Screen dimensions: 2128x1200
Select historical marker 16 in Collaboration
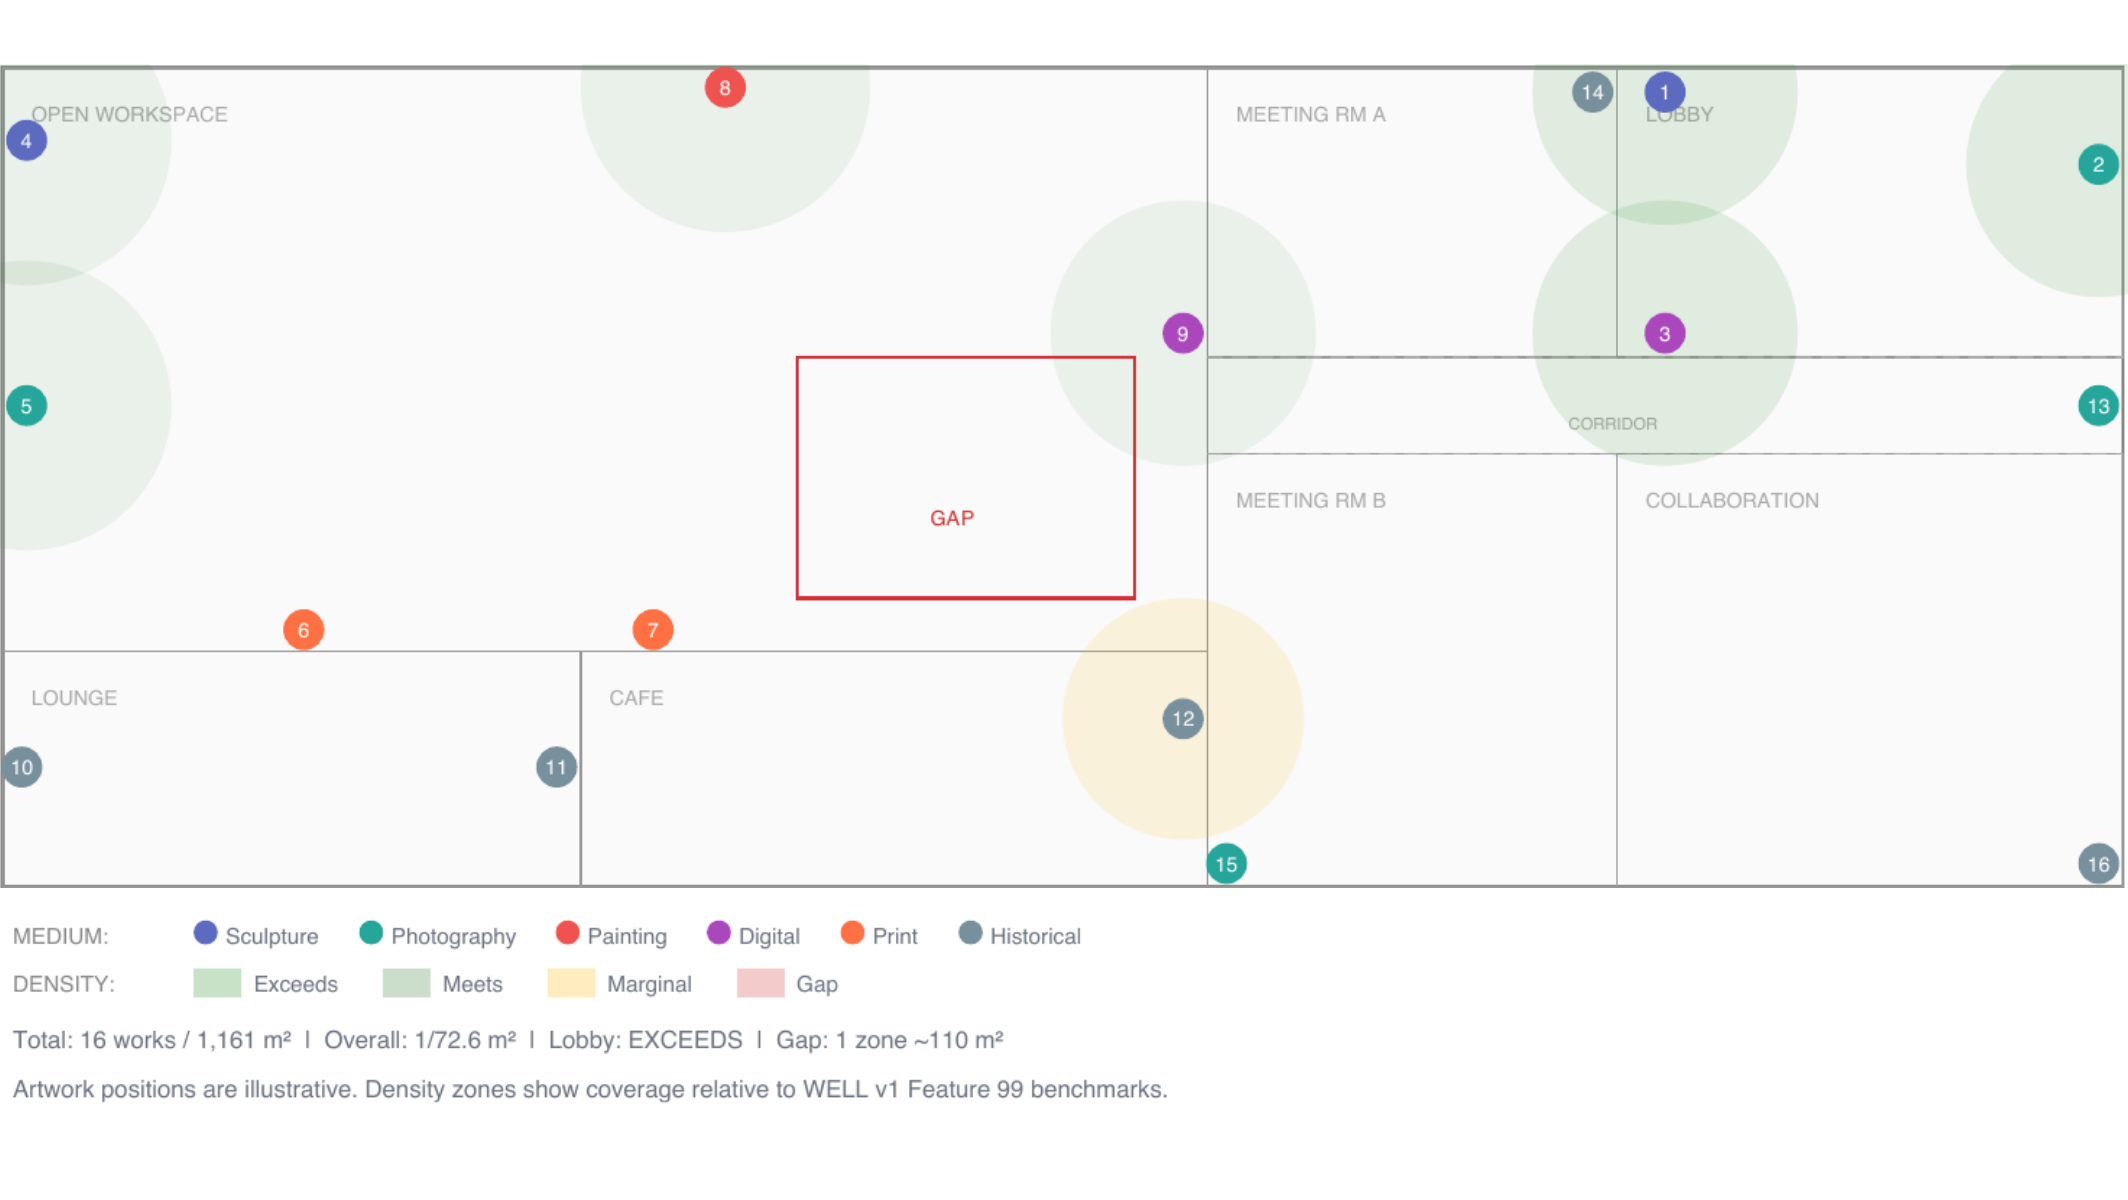pos(2098,864)
